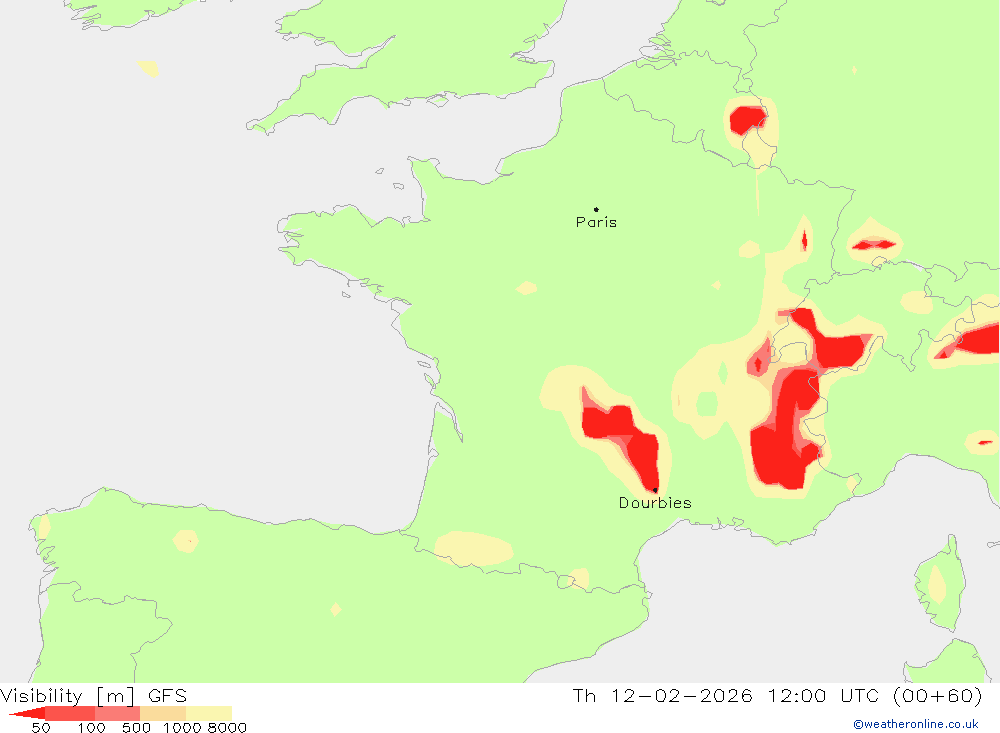Click the forecast date Th 12-02-2026 text
Image resolution: width=1000 pixels, height=733 pixels.
[662, 696]
